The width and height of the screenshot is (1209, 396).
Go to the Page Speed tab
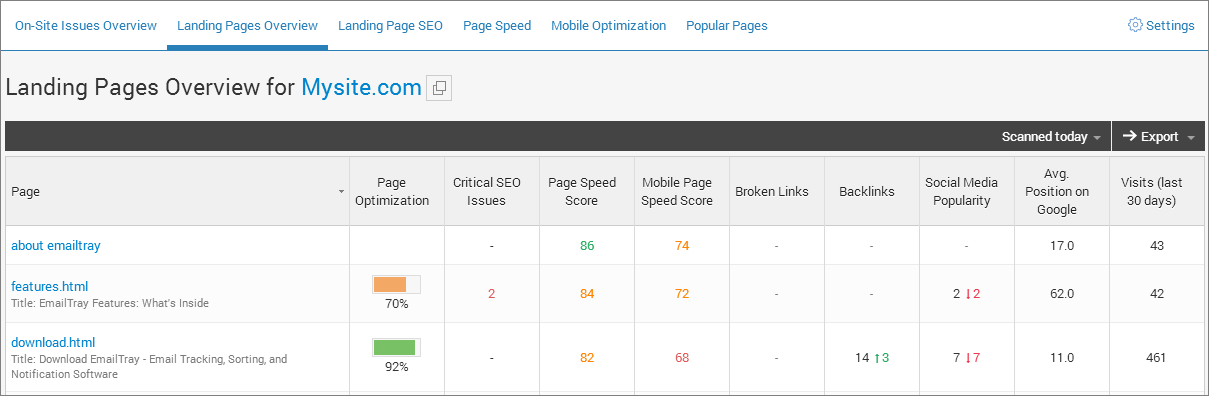[497, 26]
